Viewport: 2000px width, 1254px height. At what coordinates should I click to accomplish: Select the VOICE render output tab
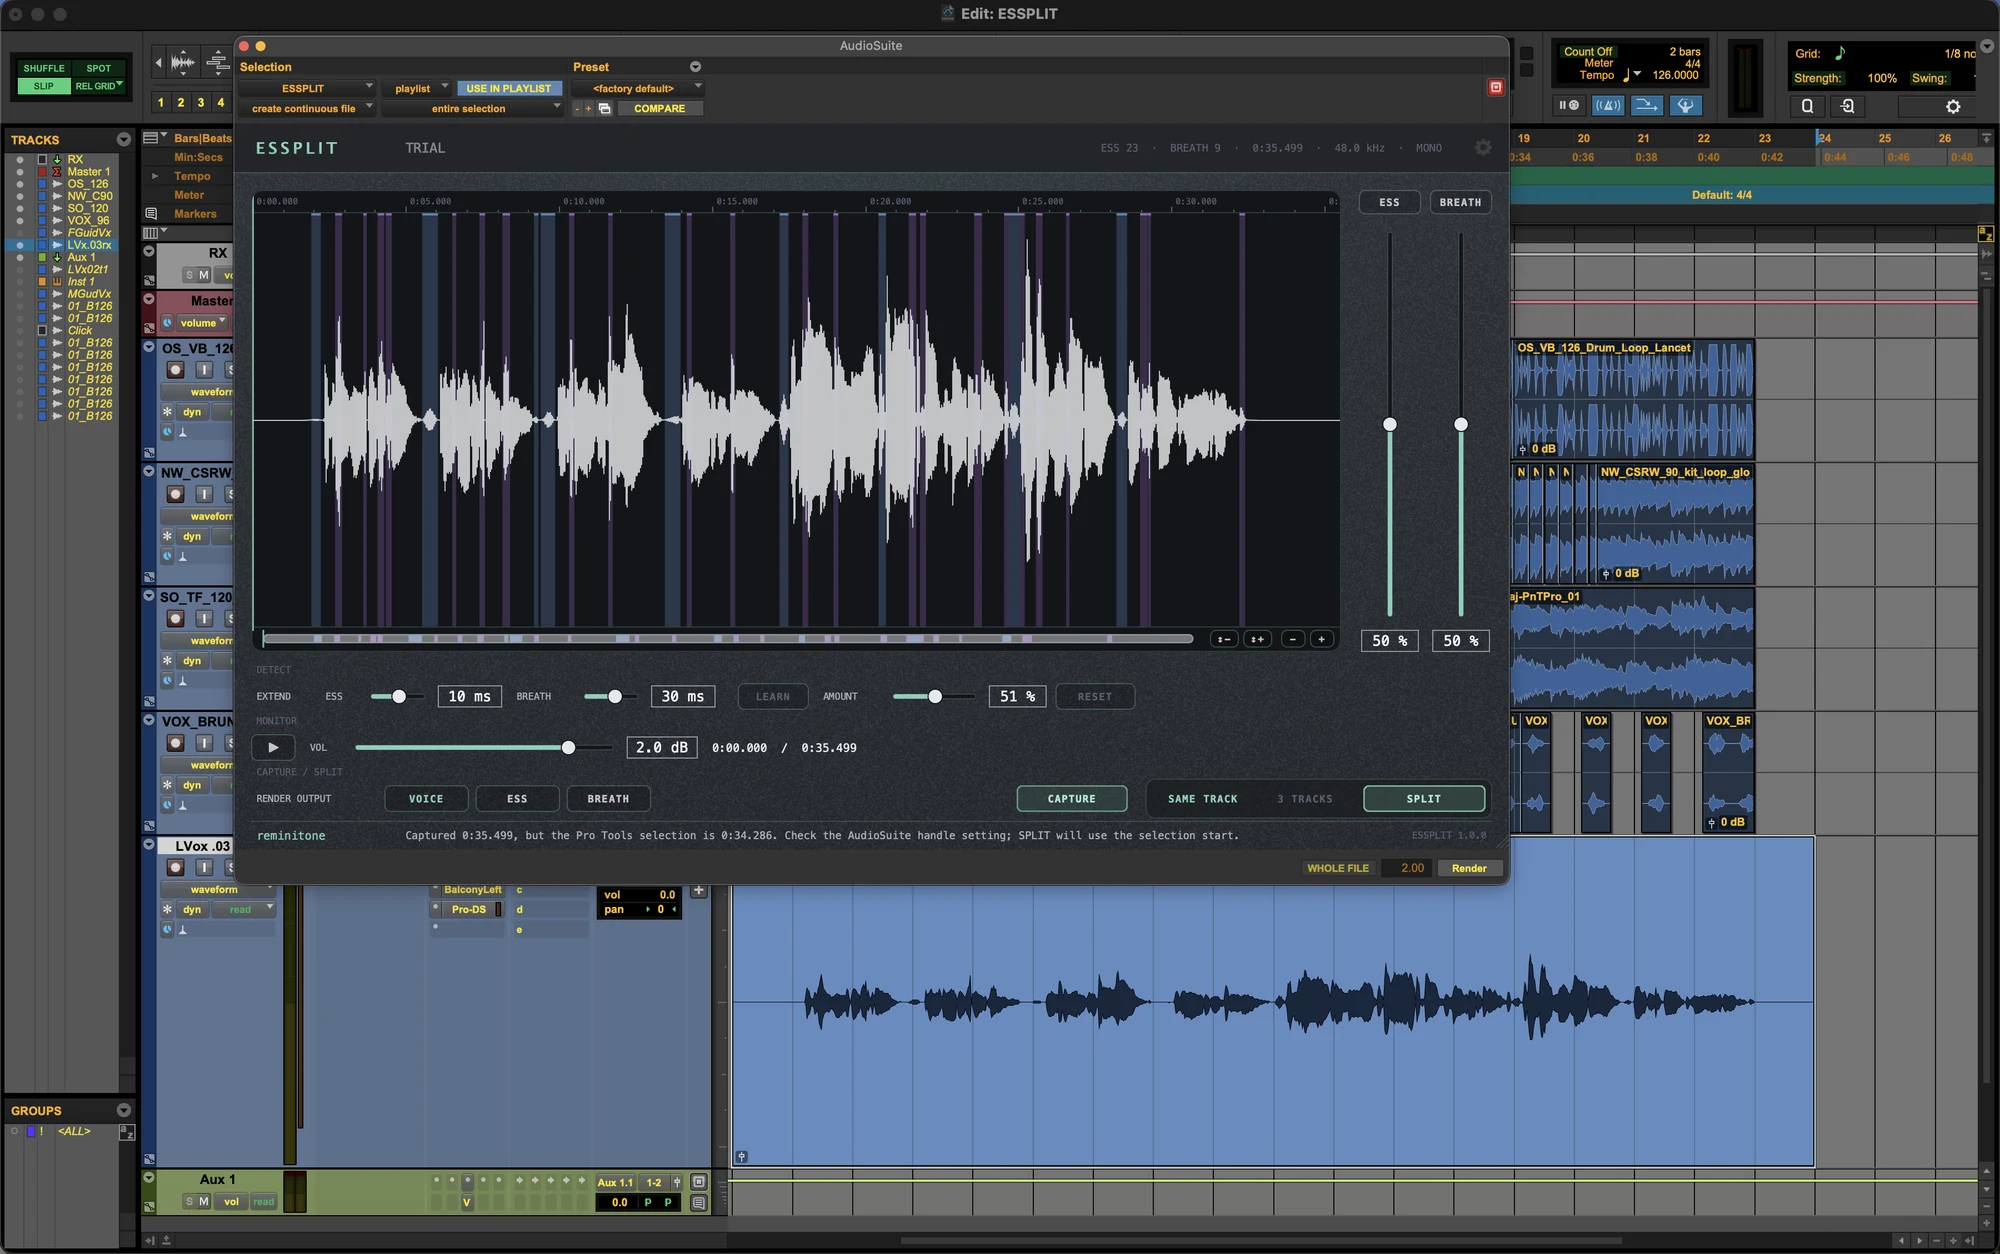pyautogui.click(x=426, y=799)
